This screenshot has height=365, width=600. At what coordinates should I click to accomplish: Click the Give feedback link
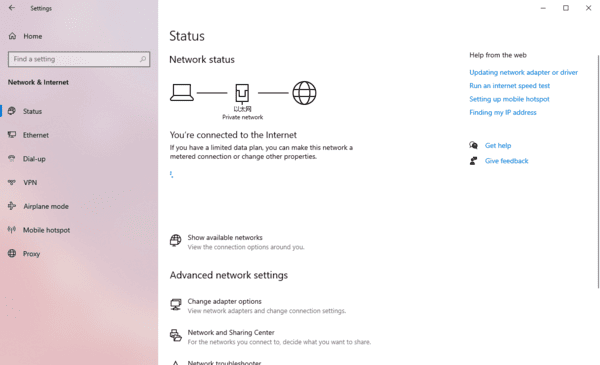[x=506, y=161]
